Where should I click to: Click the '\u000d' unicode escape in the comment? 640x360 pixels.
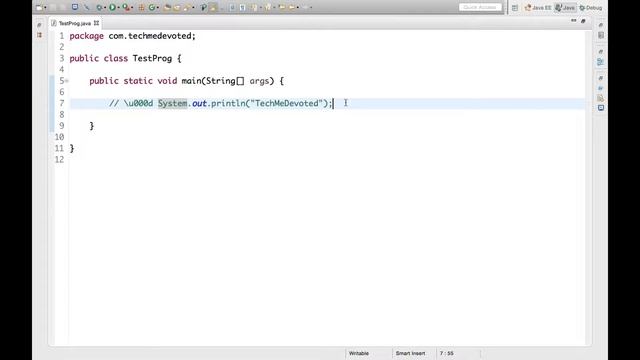pyautogui.click(x=138, y=103)
